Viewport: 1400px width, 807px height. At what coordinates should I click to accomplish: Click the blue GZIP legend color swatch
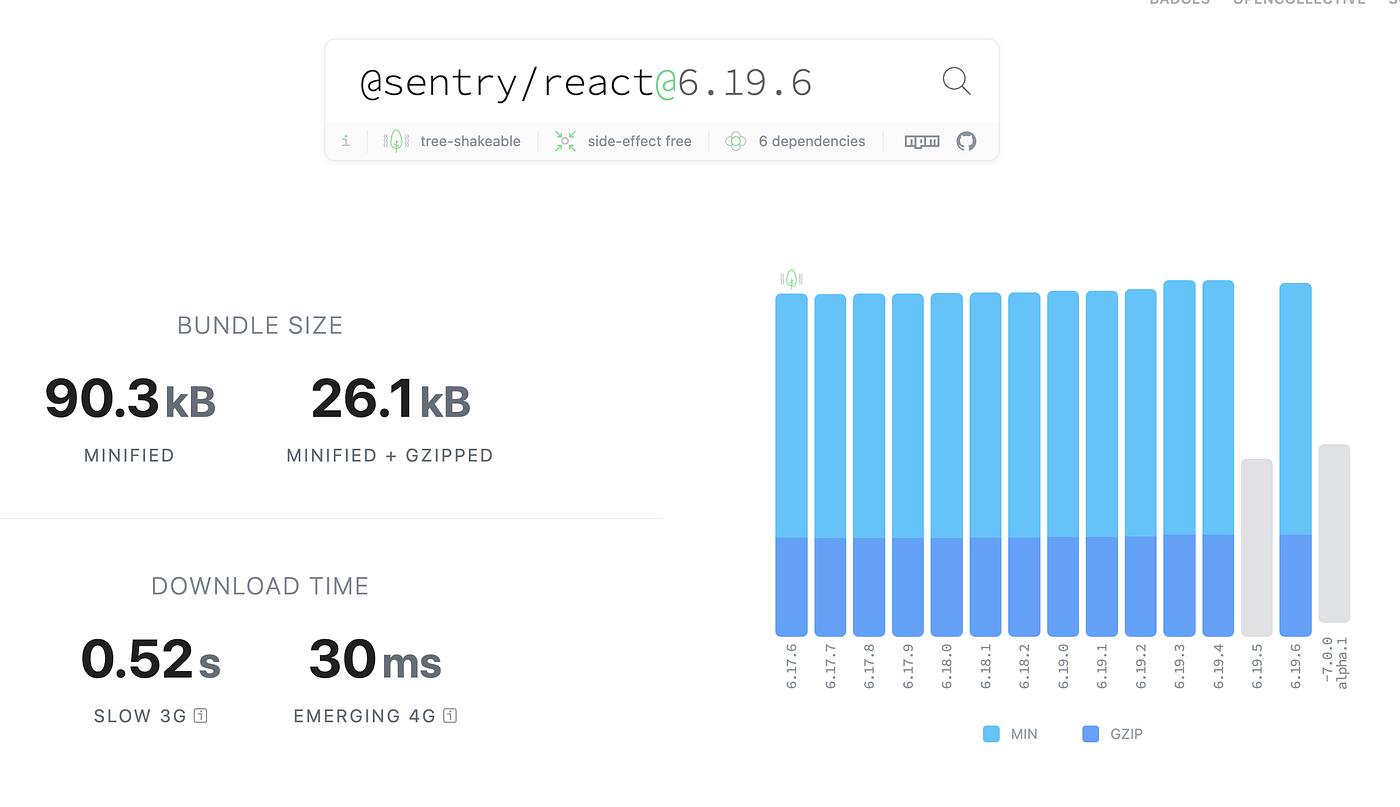pos(1089,733)
